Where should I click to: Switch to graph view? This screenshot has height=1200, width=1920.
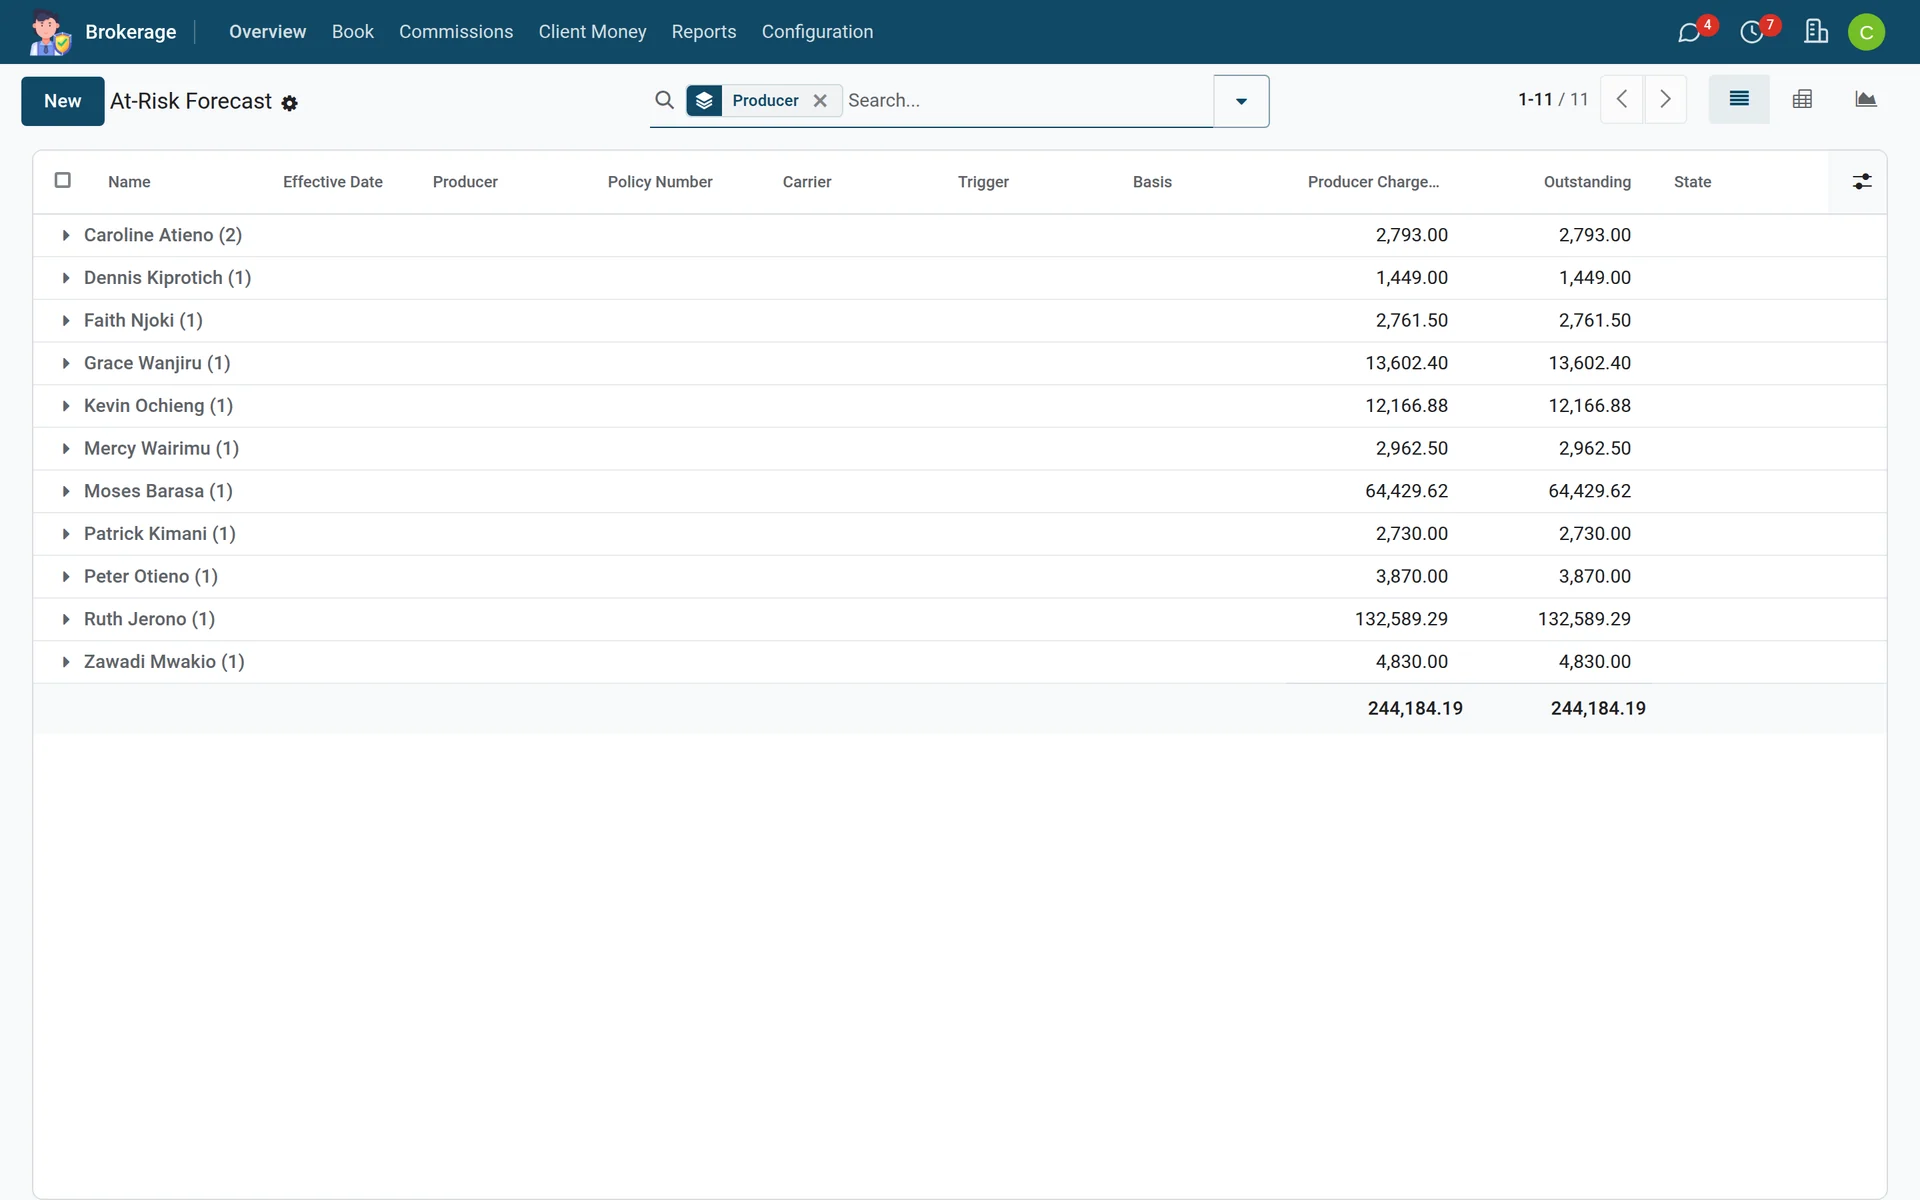coord(1865,99)
